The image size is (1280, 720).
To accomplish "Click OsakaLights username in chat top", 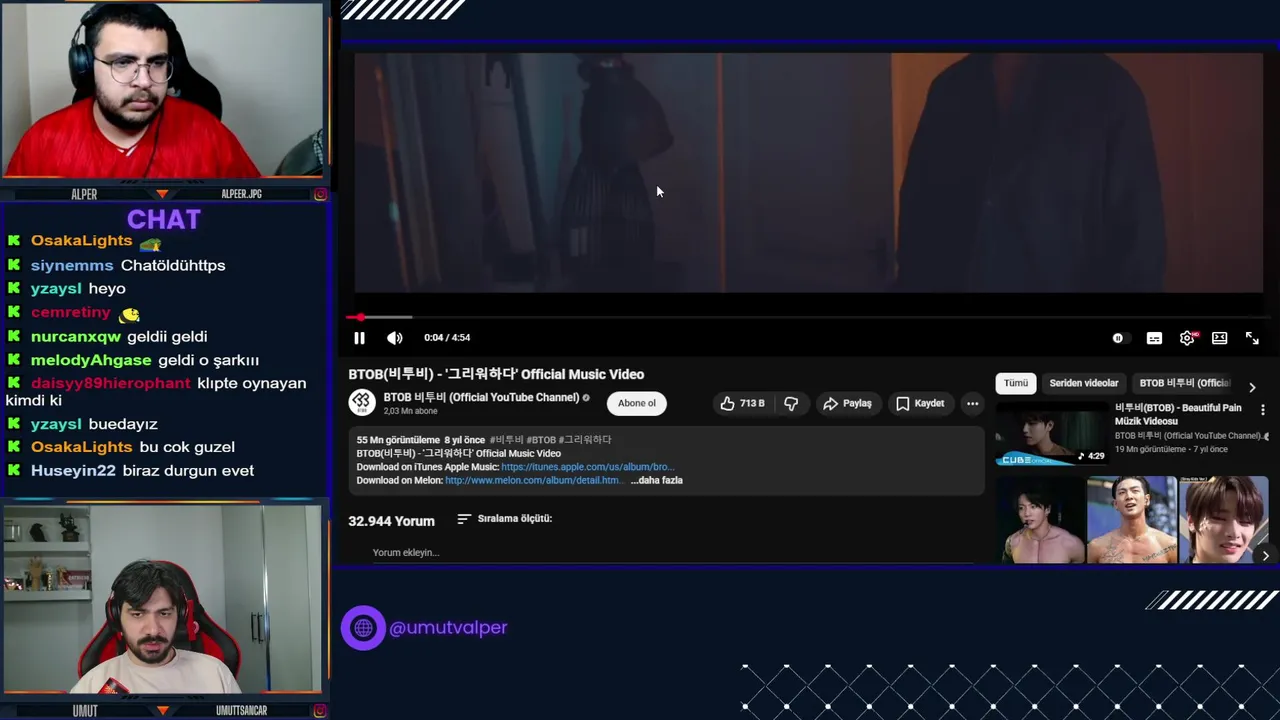I will click(x=81, y=241).
